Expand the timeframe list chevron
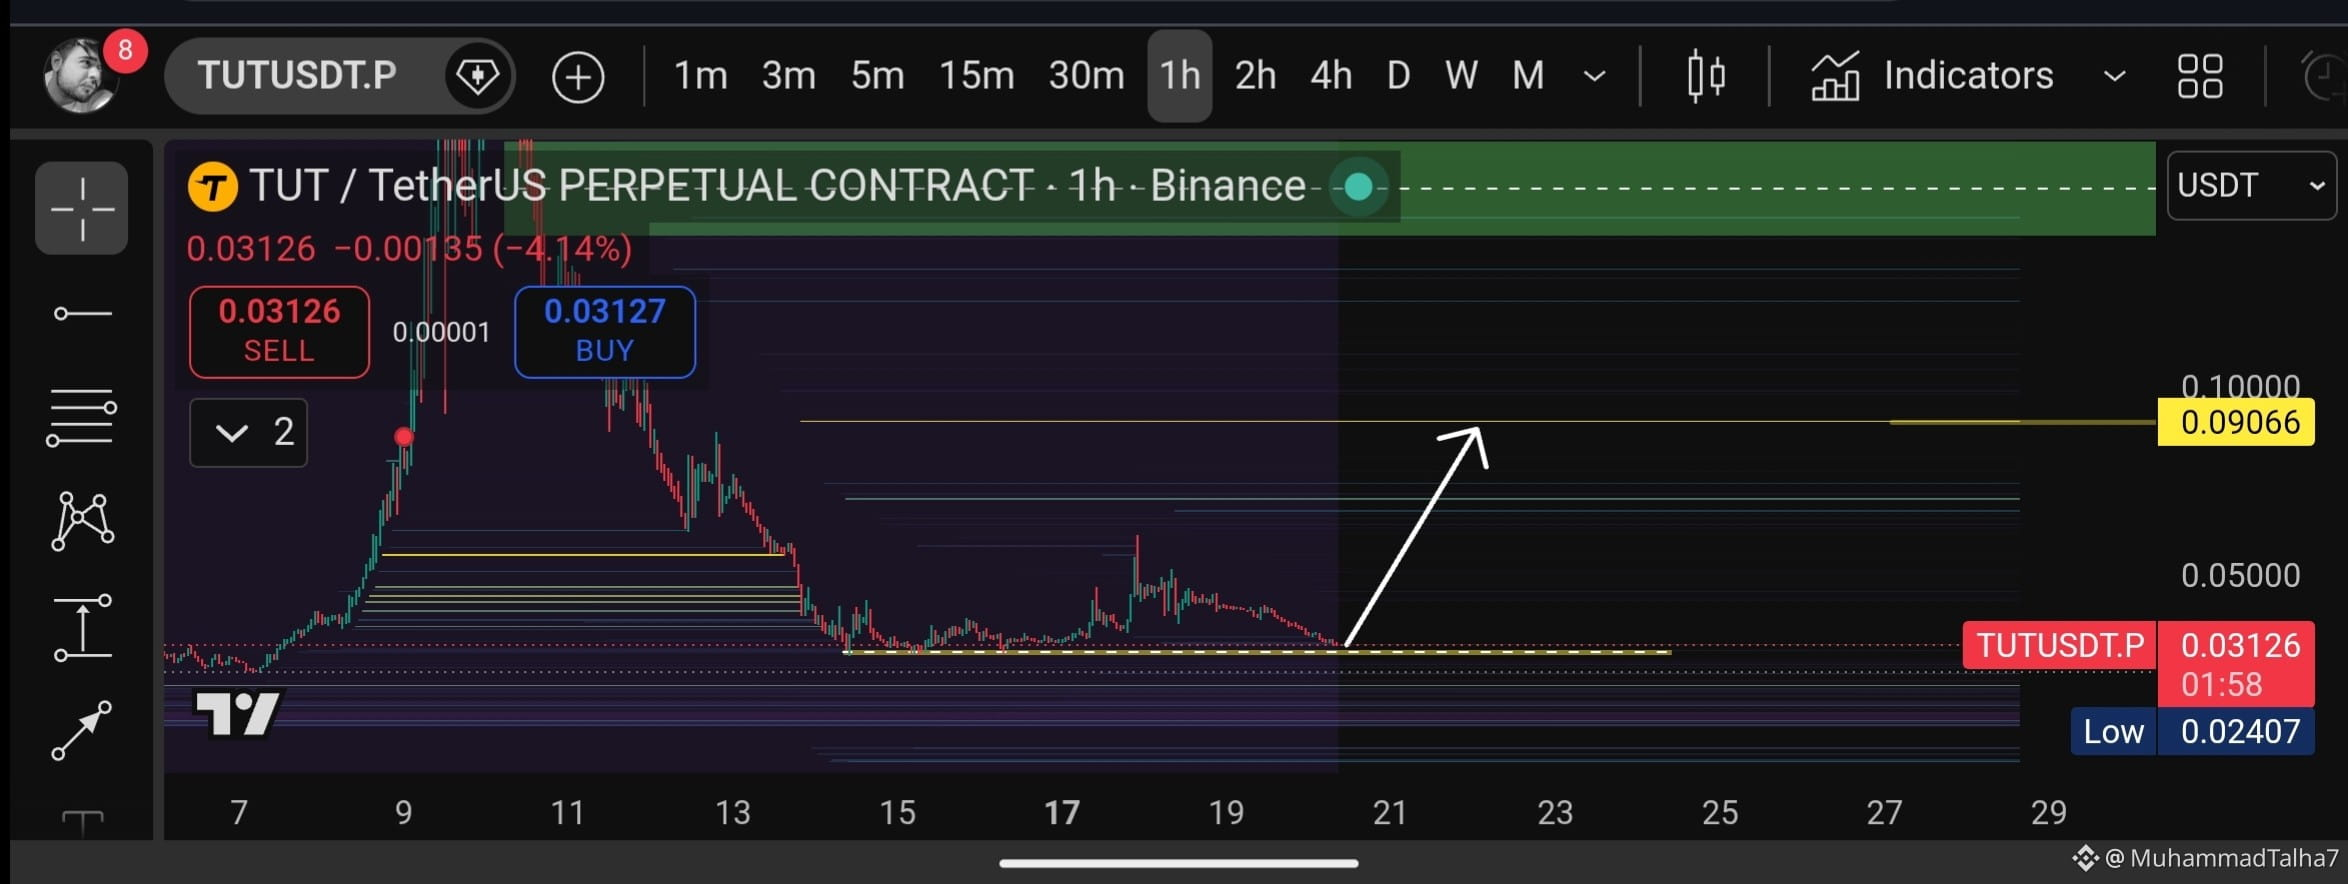 [x=1595, y=76]
